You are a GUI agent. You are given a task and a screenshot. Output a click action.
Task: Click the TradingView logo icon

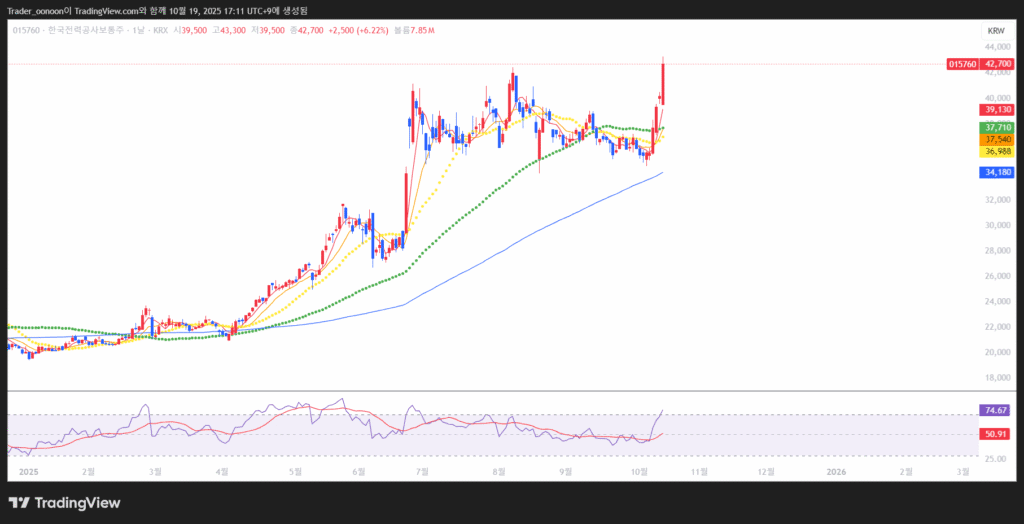tap(19, 503)
